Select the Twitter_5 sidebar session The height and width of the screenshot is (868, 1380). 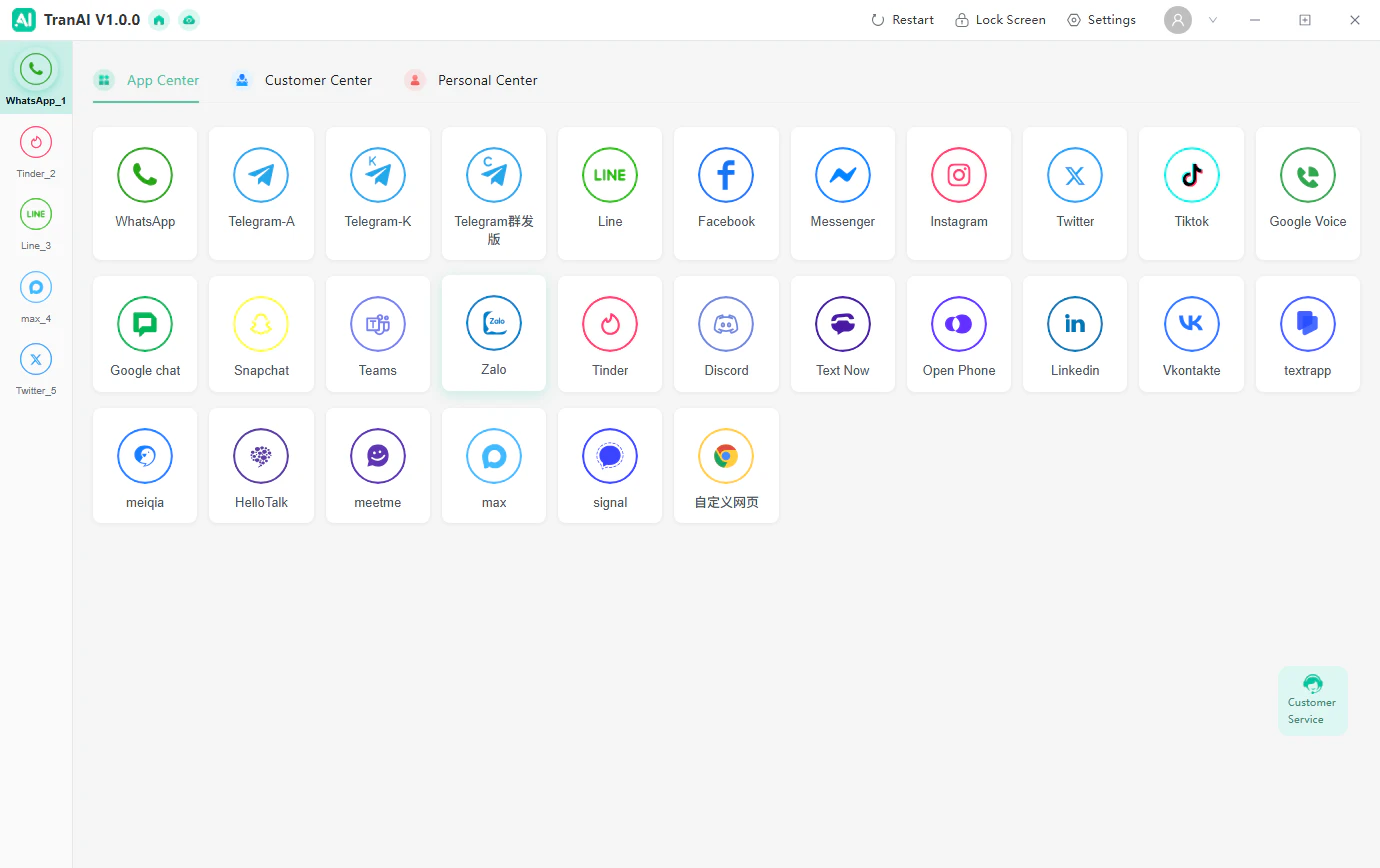[x=36, y=369]
